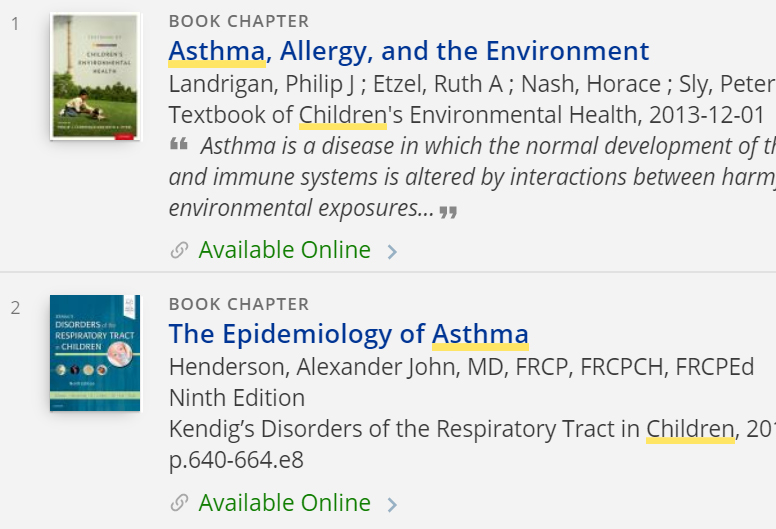Open 'Asthma, Allergy, and the Environment' title
The width and height of the screenshot is (776, 529).
[x=409, y=51]
